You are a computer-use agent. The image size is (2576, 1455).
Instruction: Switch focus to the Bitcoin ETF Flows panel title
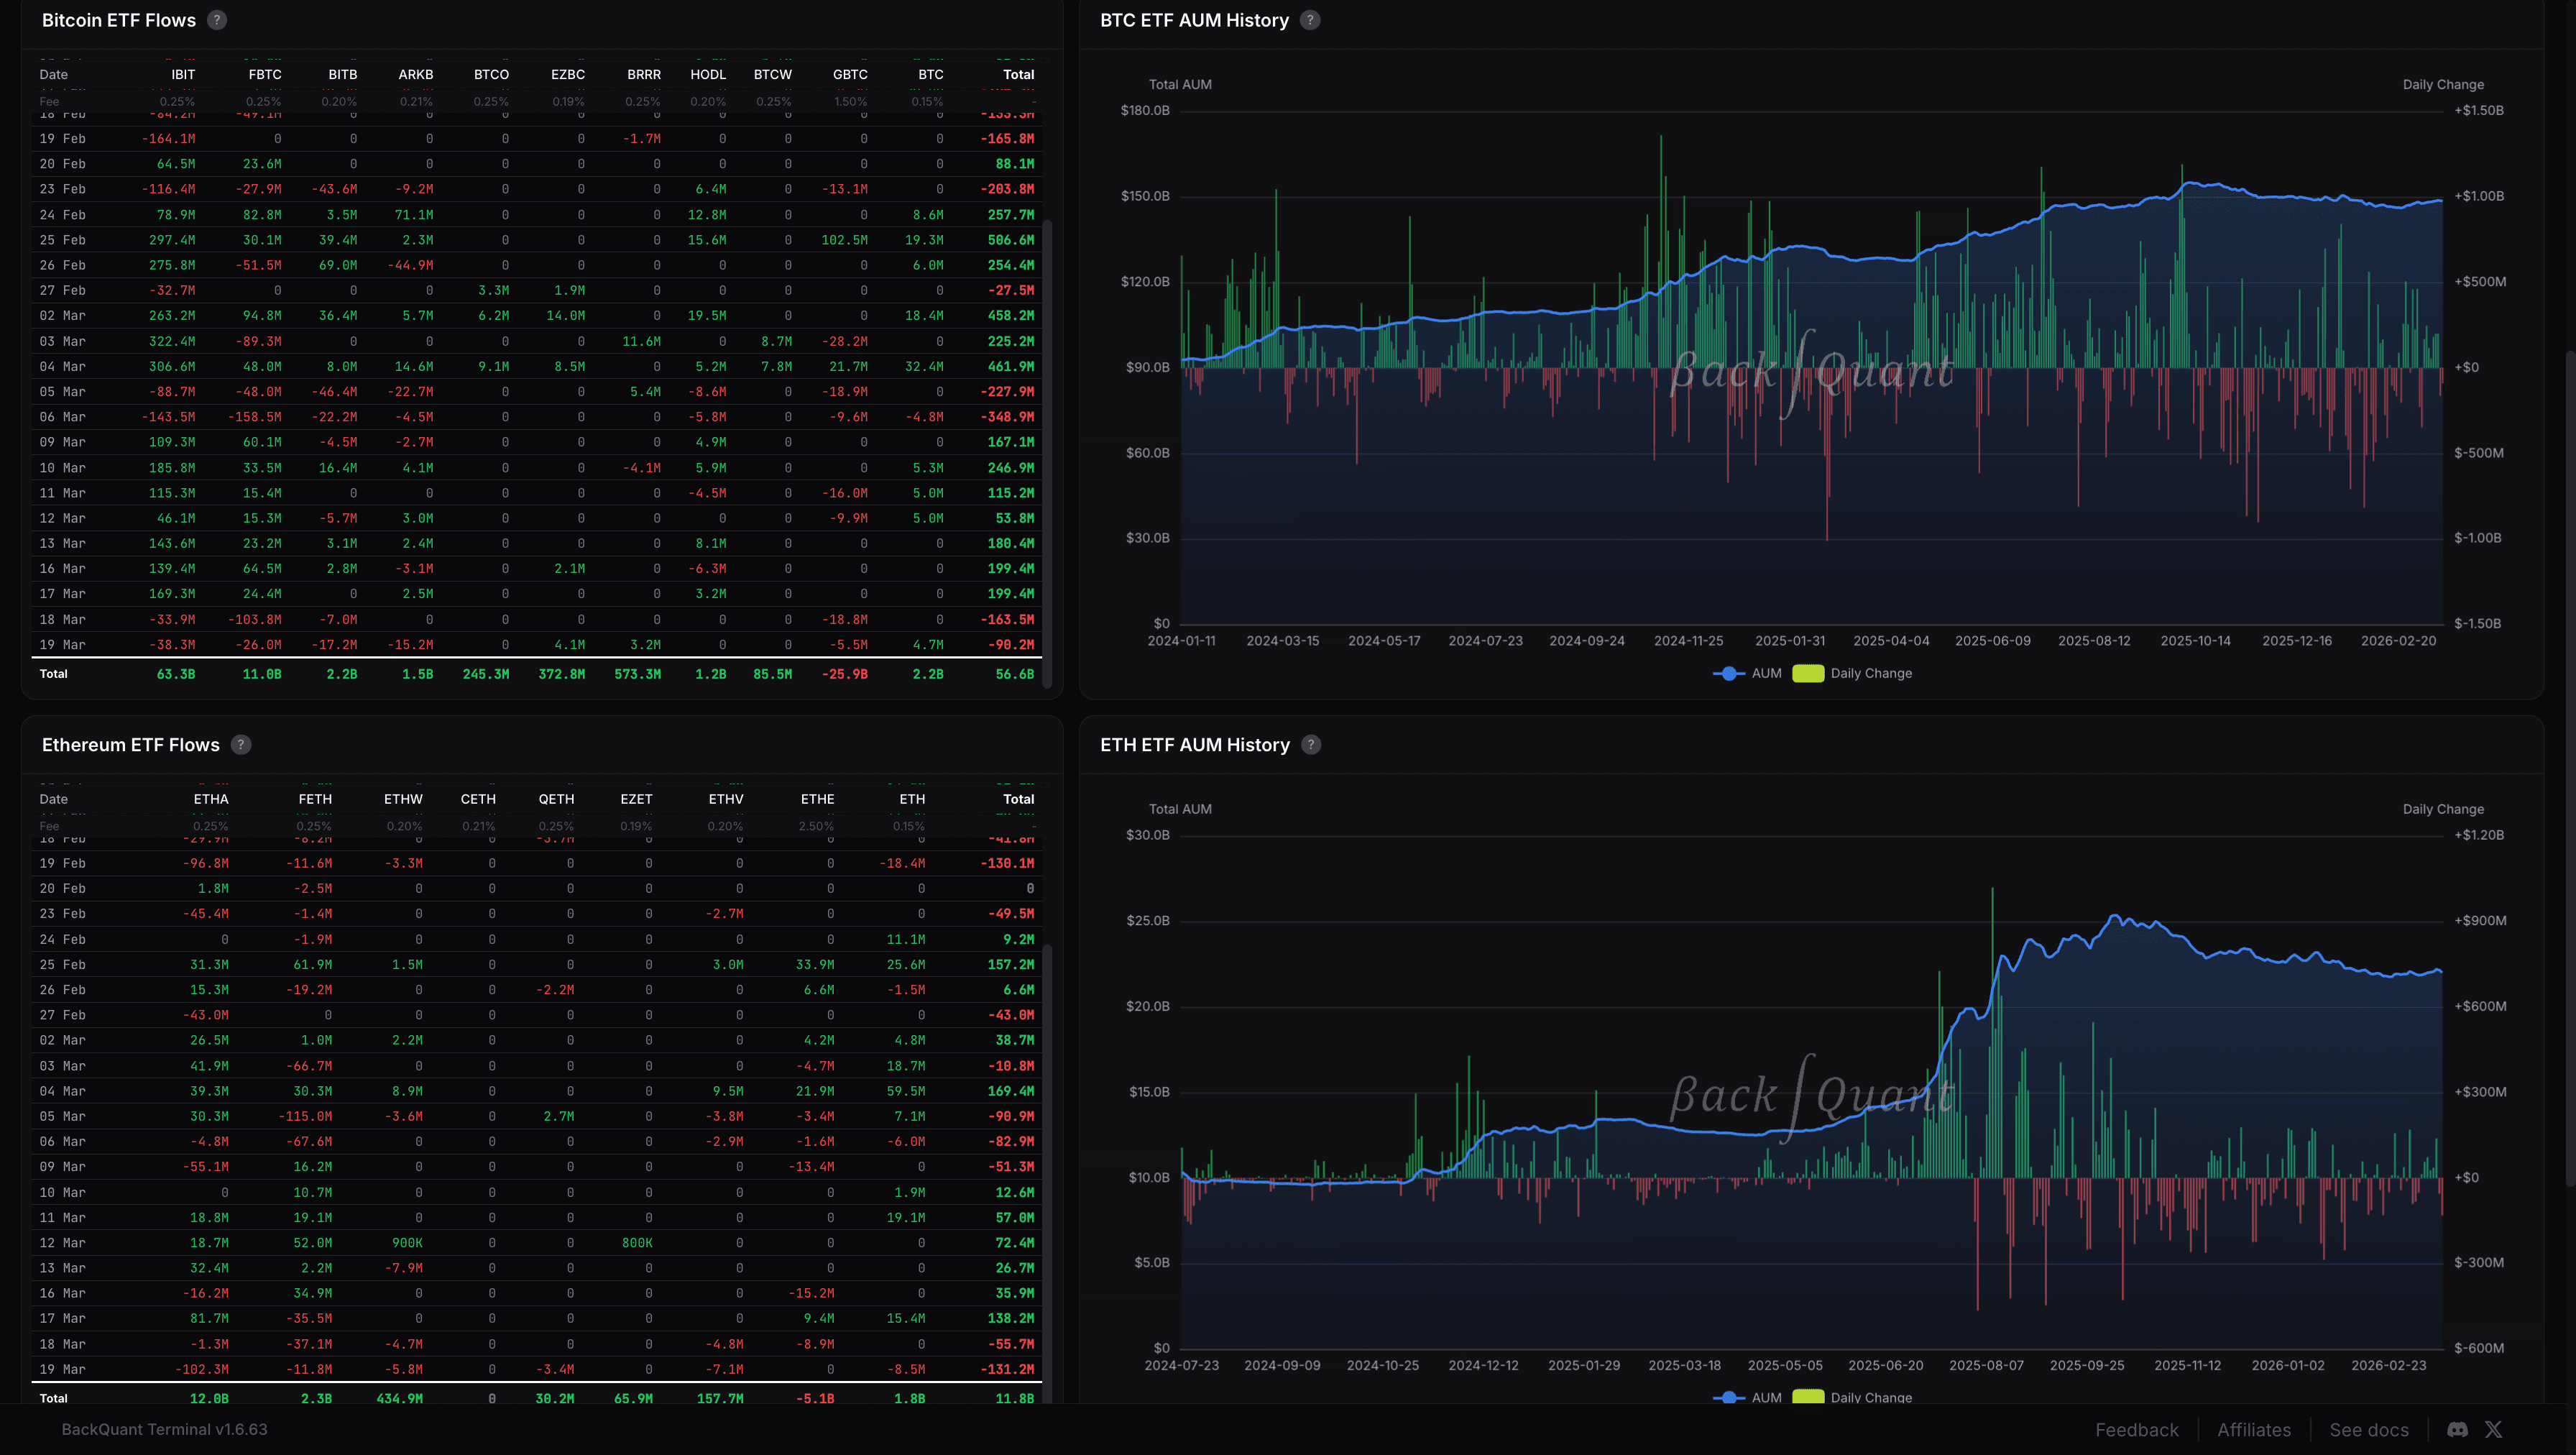(x=119, y=20)
